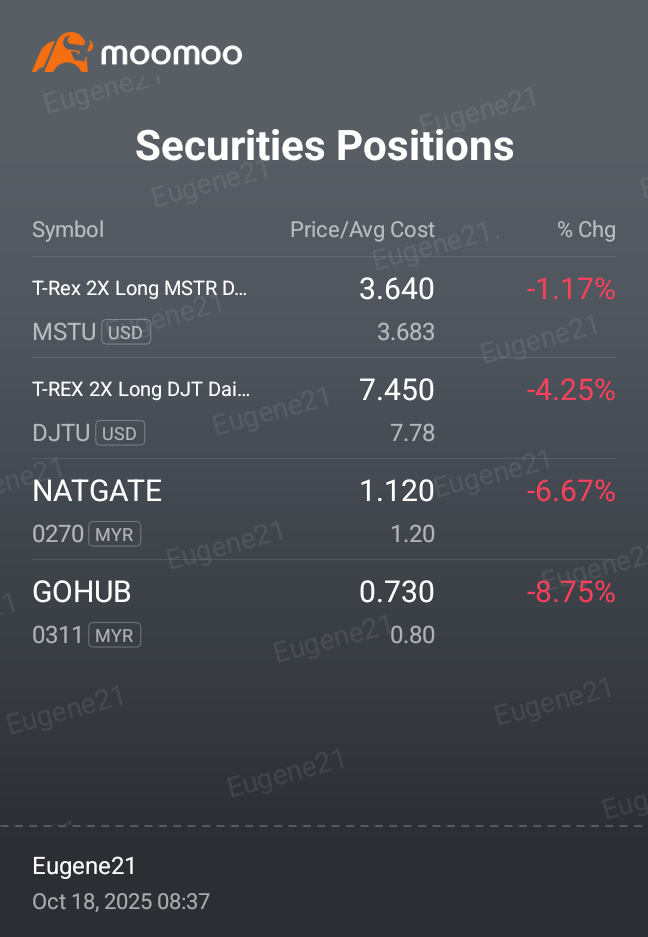This screenshot has height=937, width=648.
Task: Select the Symbol column header
Action: click(x=68, y=230)
